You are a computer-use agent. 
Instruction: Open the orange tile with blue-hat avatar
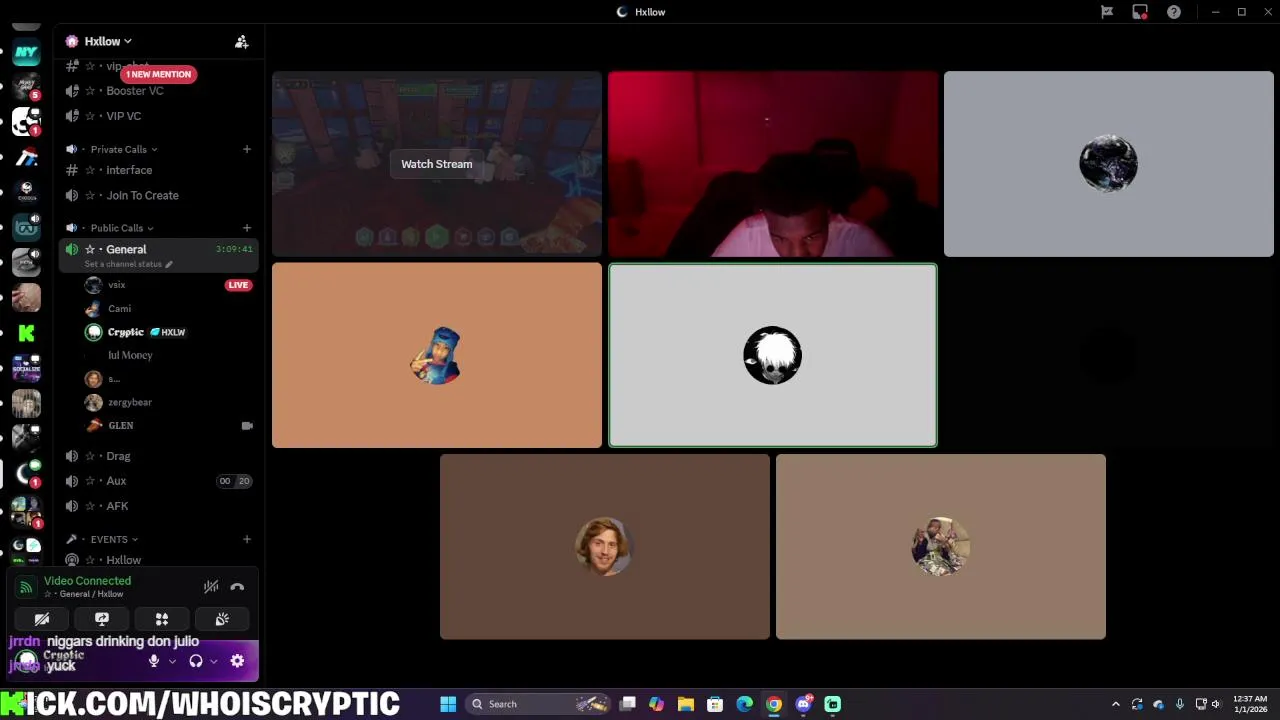pos(437,355)
